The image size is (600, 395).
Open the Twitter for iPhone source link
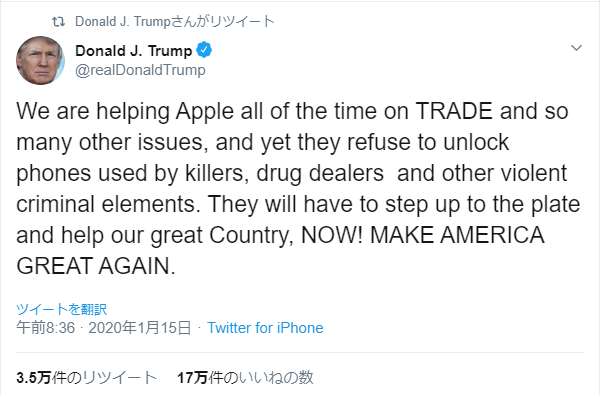[x=265, y=328]
